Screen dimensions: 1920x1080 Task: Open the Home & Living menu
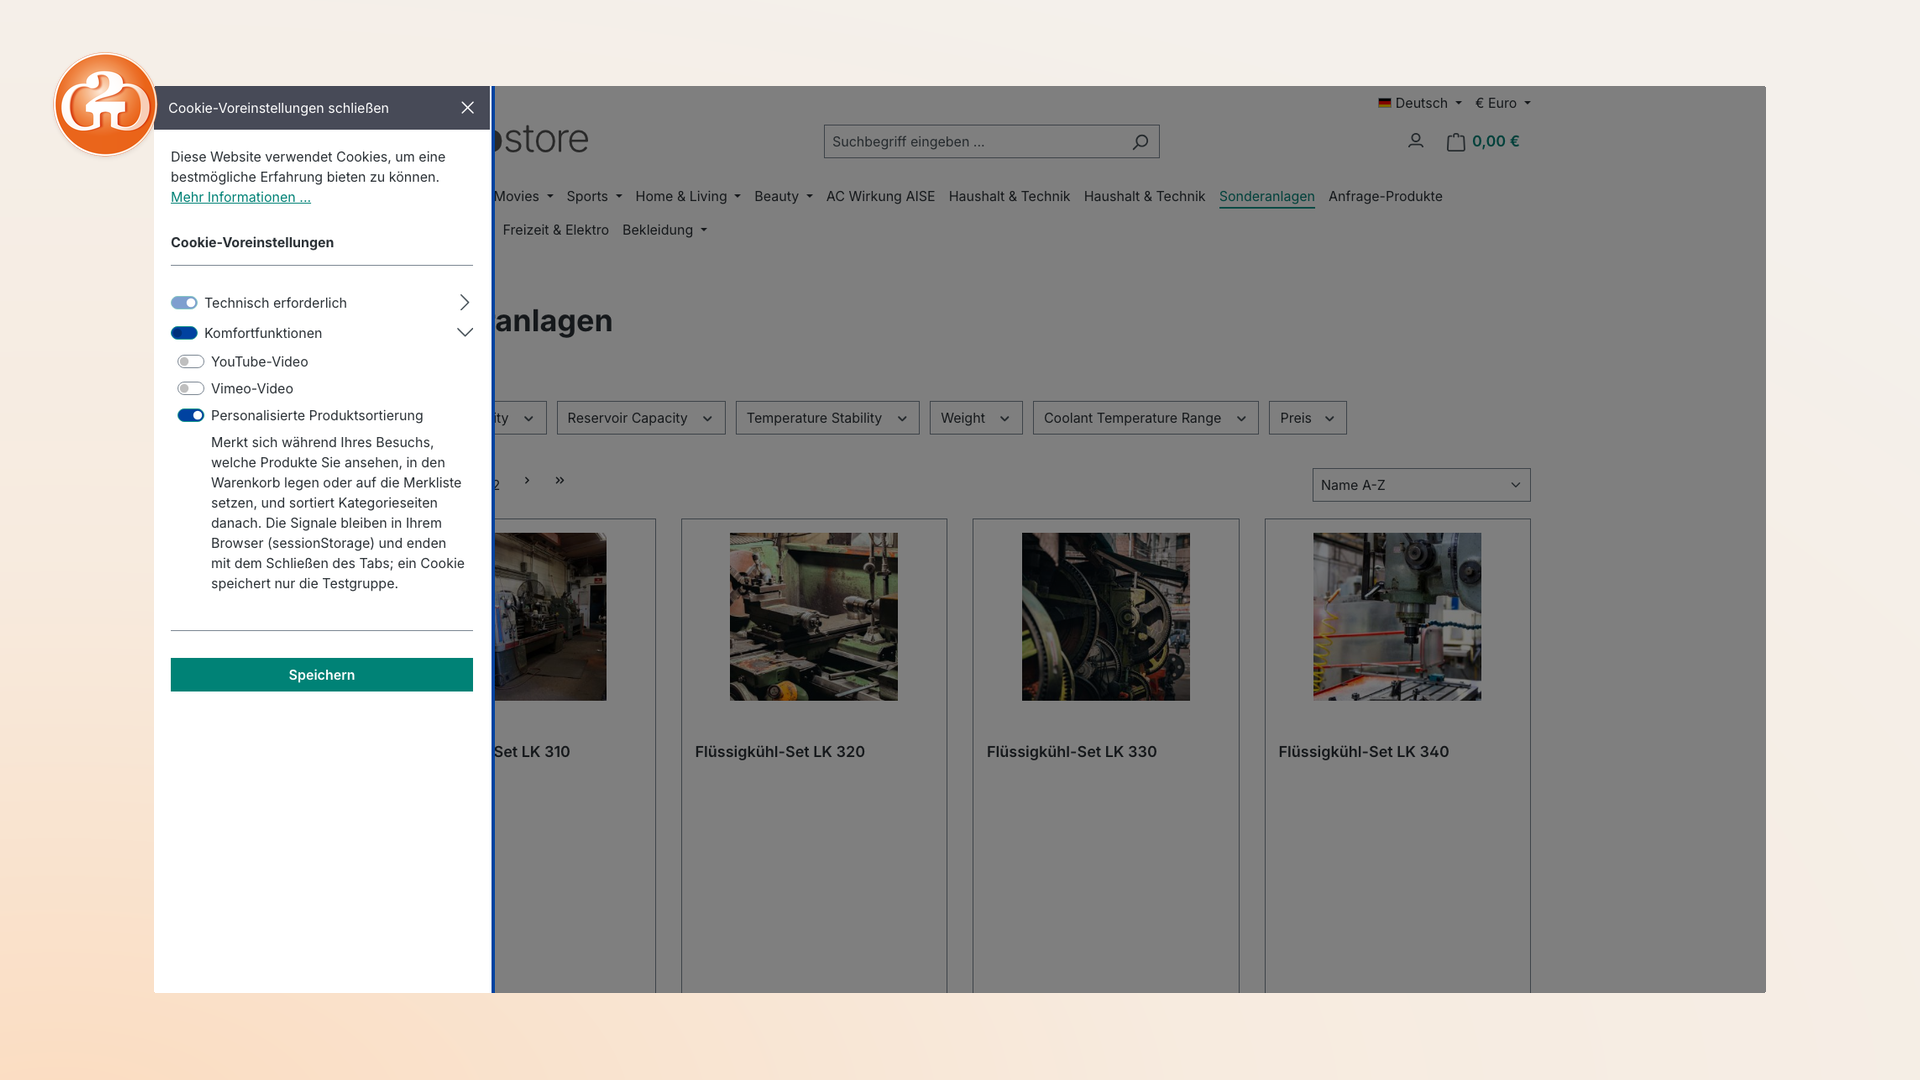tap(688, 197)
